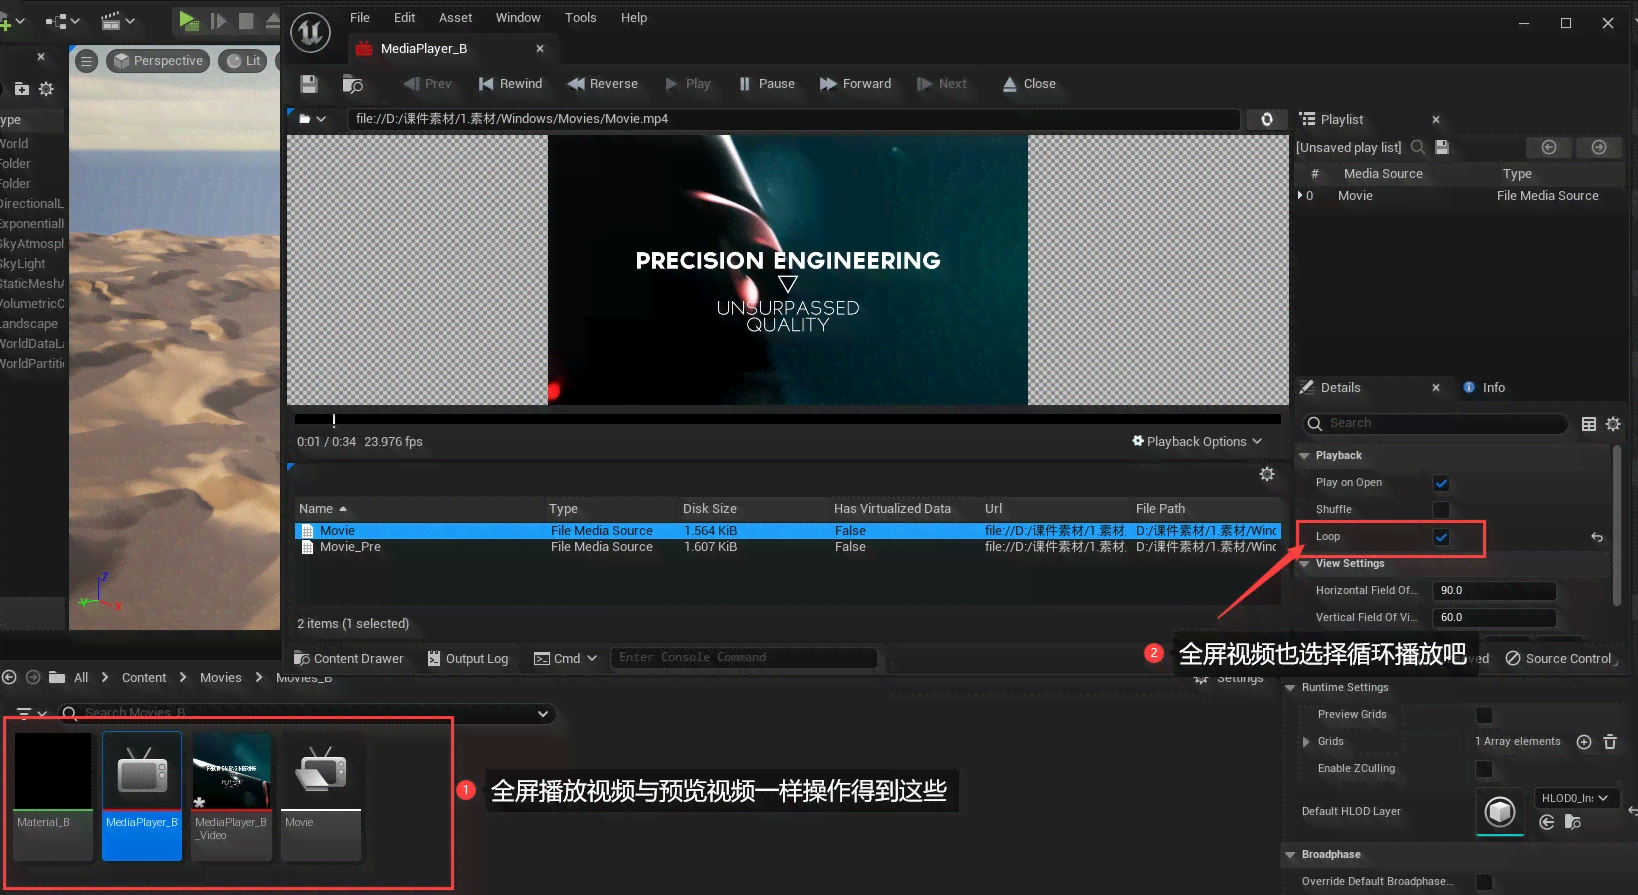Open Source Control menu
The width and height of the screenshot is (1638, 895).
pyautogui.click(x=1559, y=659)
